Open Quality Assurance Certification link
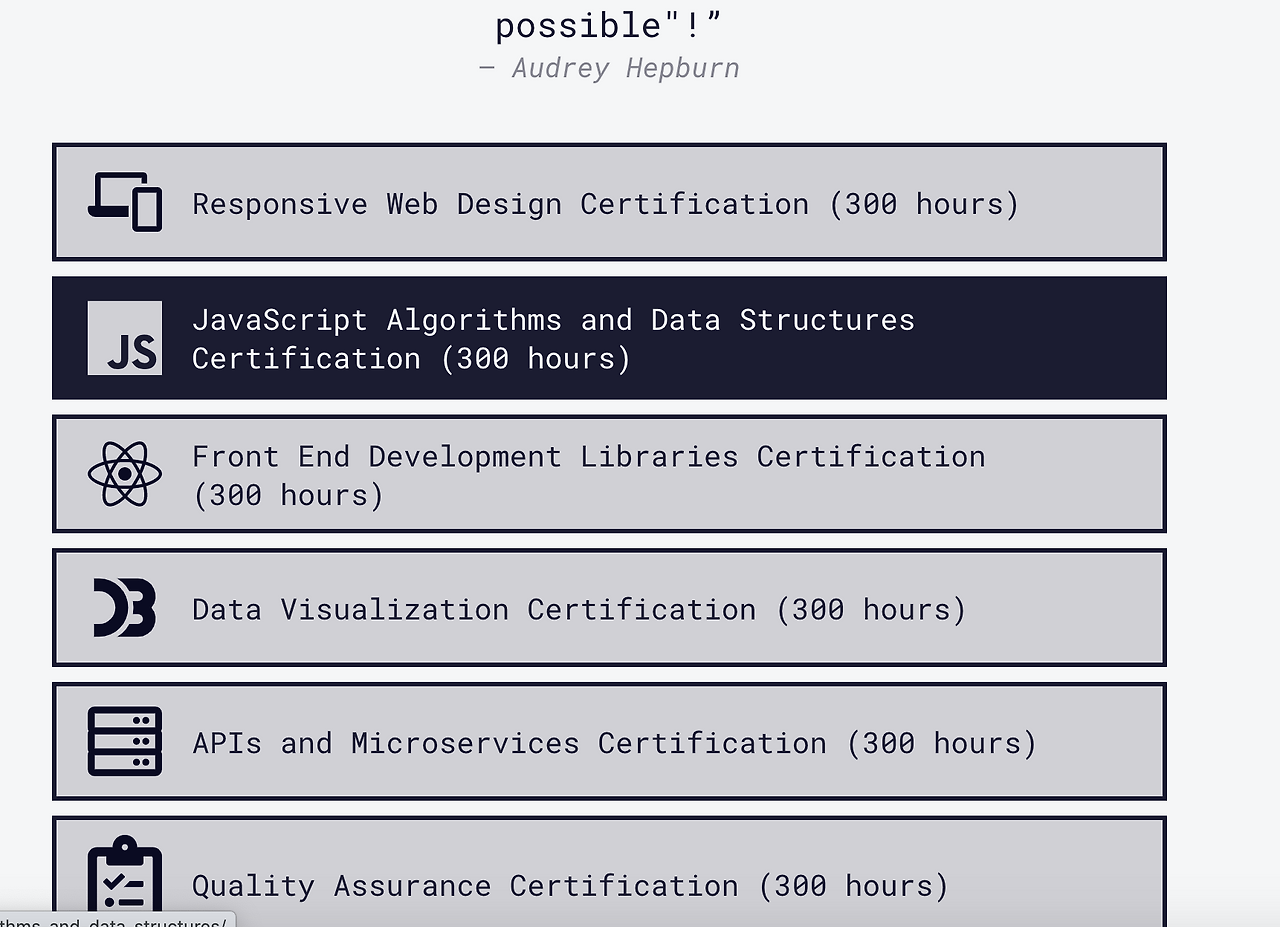This screenshot has width=1280, height=927. (x=609, y=872)
